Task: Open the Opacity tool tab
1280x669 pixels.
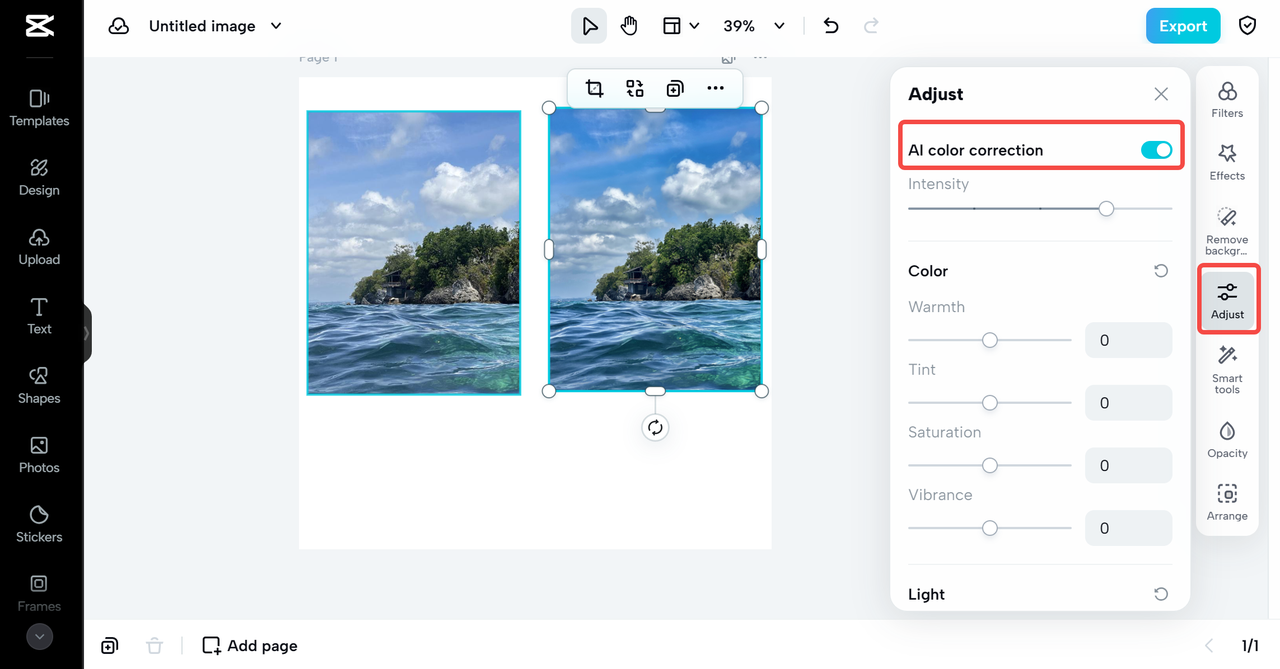Action: point(1227,440)
